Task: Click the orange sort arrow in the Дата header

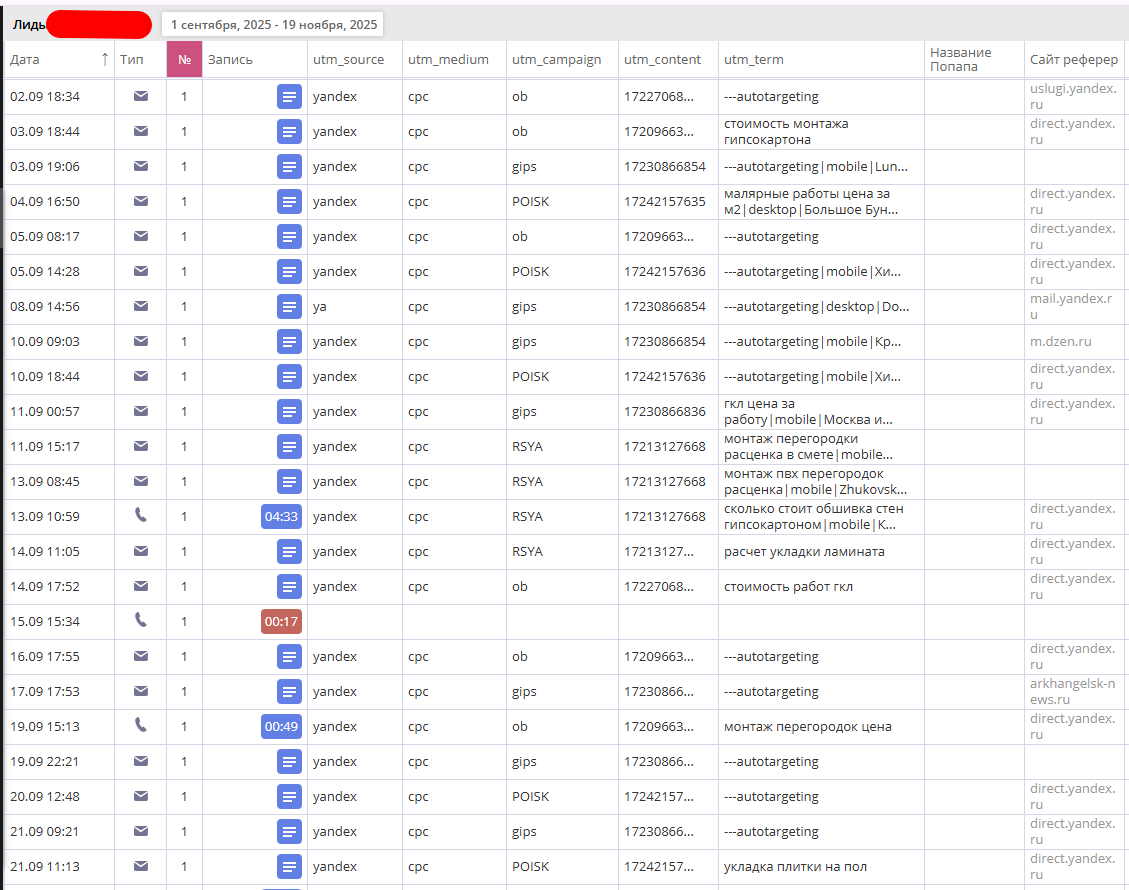Action: (105, 60)
